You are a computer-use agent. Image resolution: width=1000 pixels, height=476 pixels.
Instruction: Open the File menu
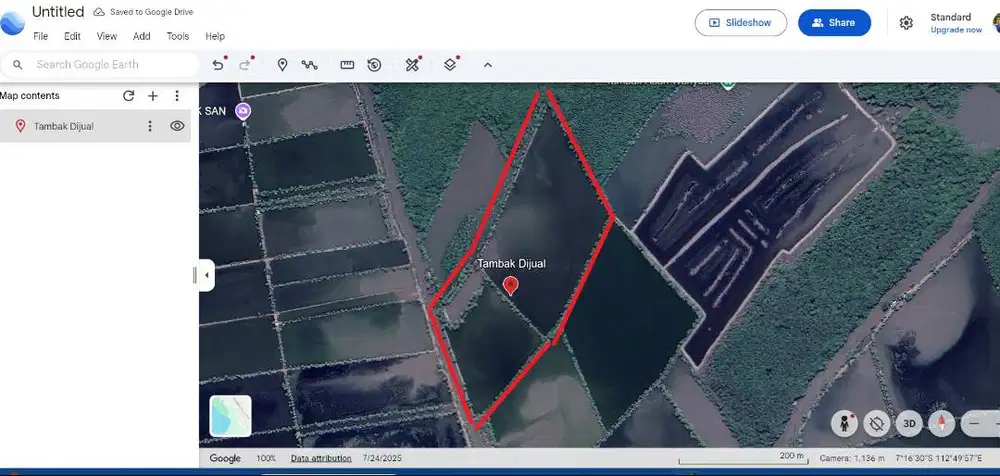pos(41,36)
